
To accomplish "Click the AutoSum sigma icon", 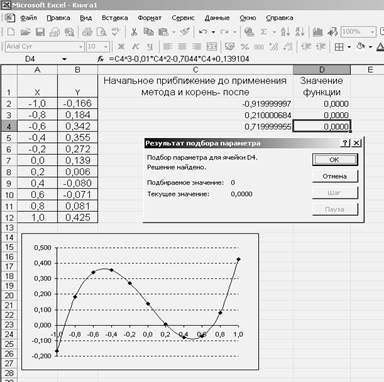I will (264, 32).
